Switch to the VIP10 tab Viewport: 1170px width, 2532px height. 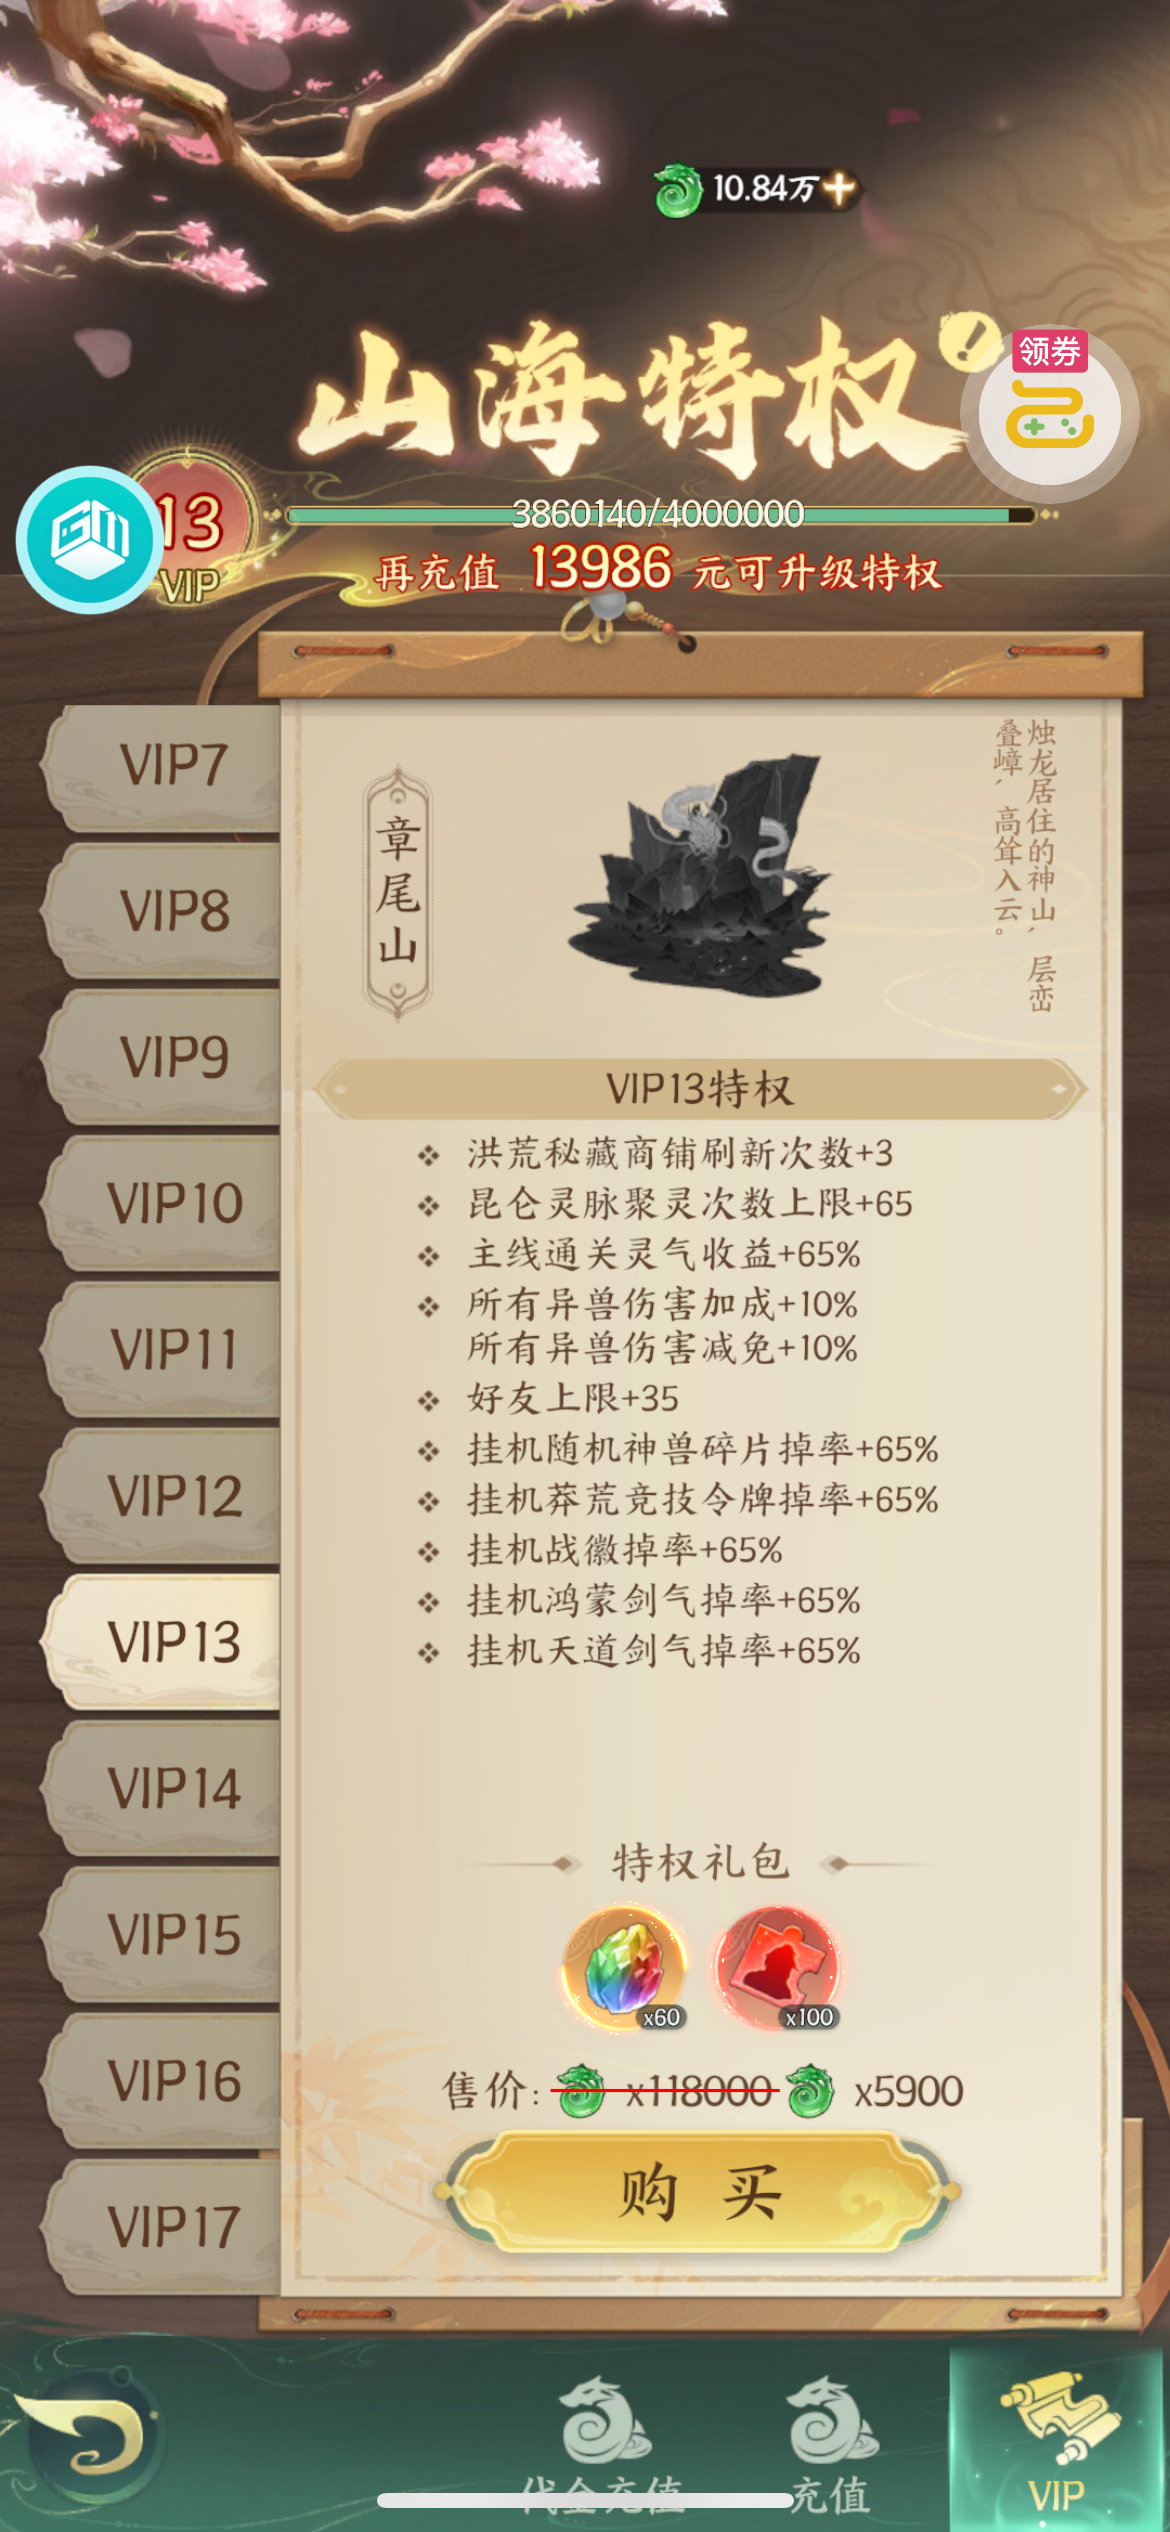pos(163,1204)
